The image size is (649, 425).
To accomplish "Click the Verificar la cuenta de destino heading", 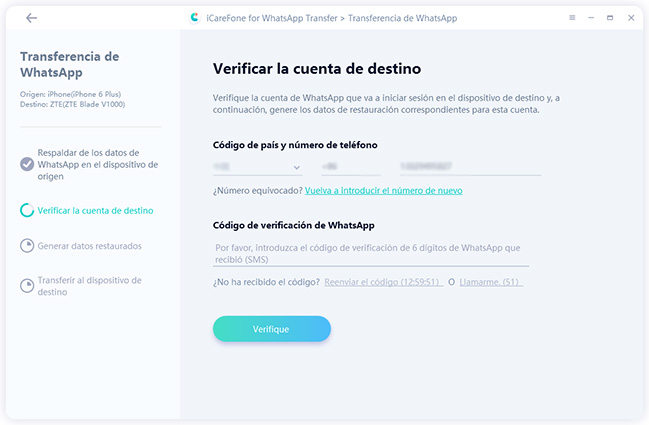I will (317, 69).
